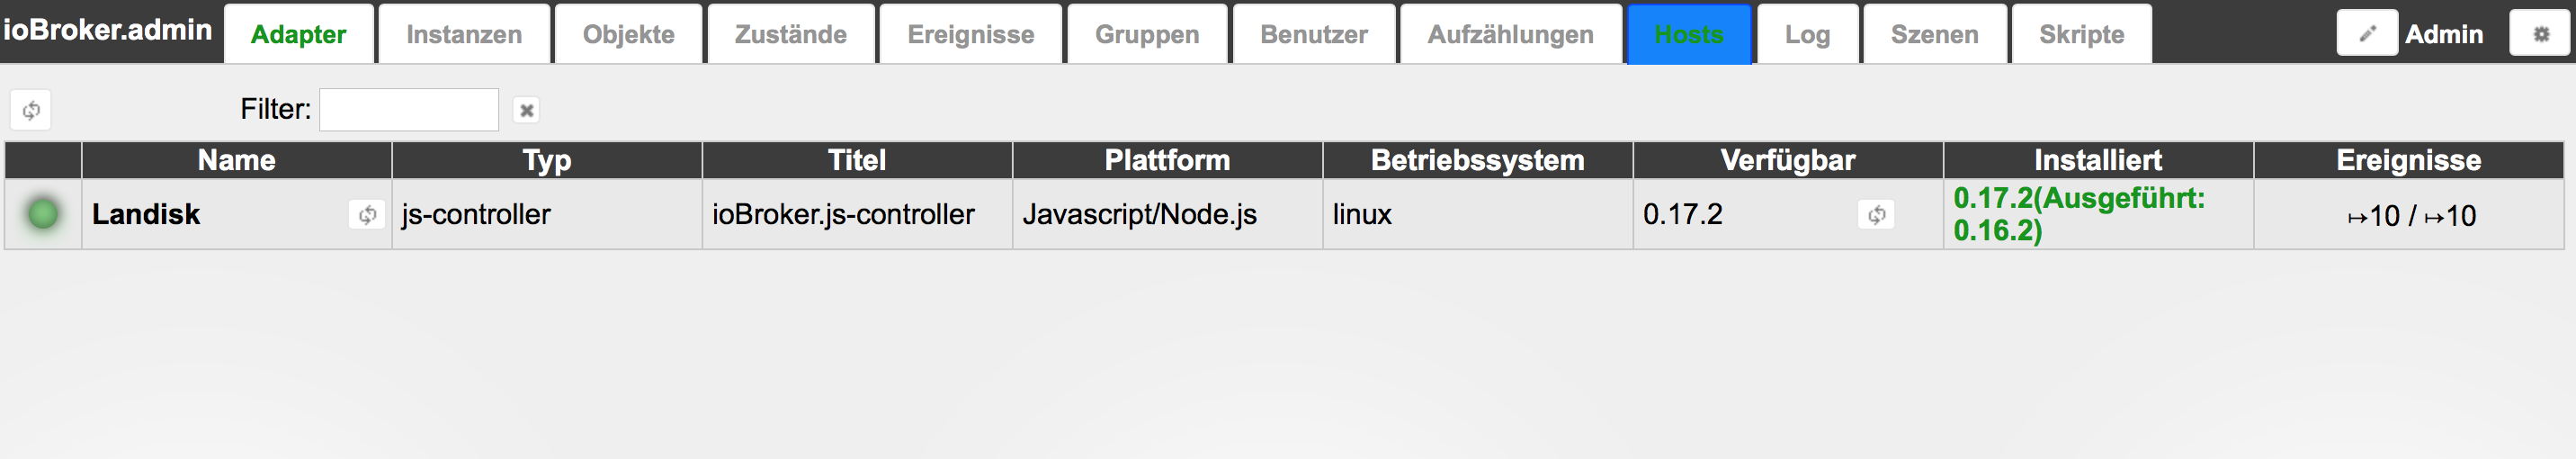Switch to the Gruppen tab

(1146, 35)
